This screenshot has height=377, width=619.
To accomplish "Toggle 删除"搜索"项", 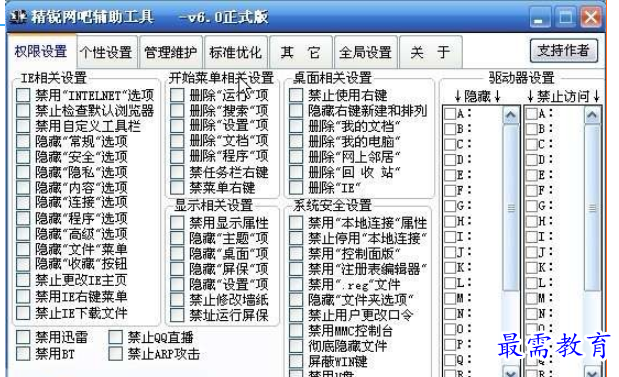I will tap(177, 110).
